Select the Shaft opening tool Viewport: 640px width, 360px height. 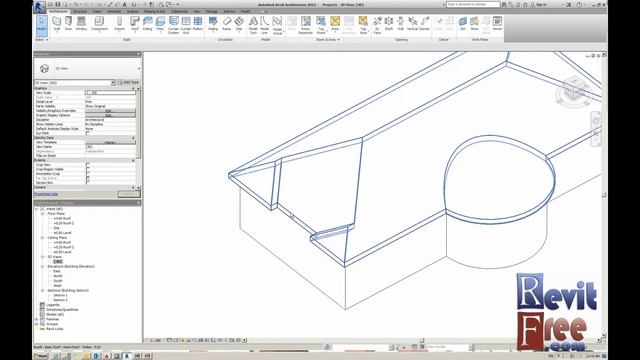point(389,24)
